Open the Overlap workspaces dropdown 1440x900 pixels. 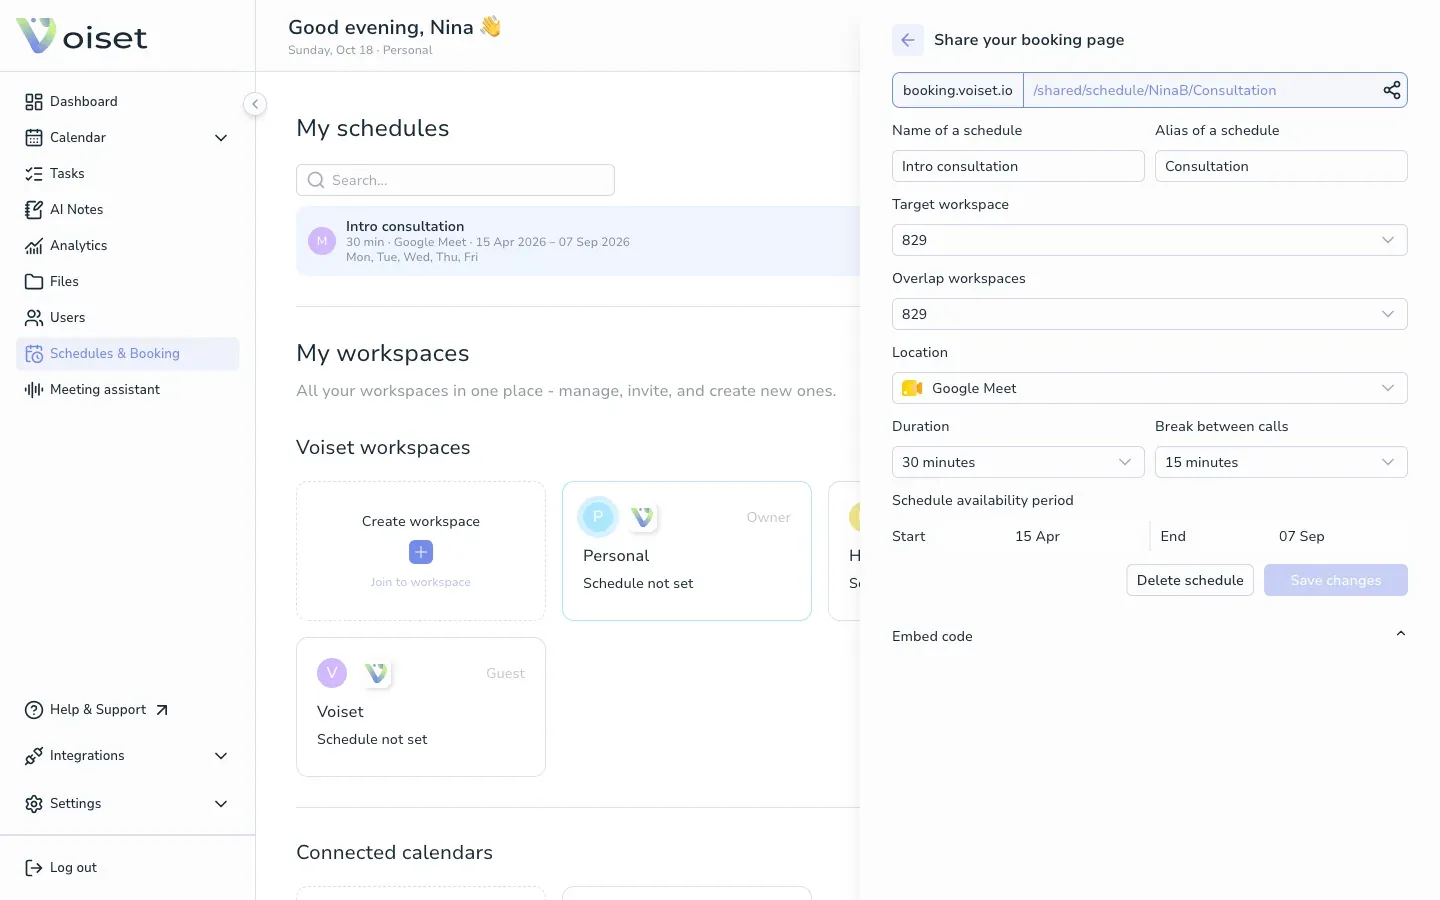point(1150,314)
